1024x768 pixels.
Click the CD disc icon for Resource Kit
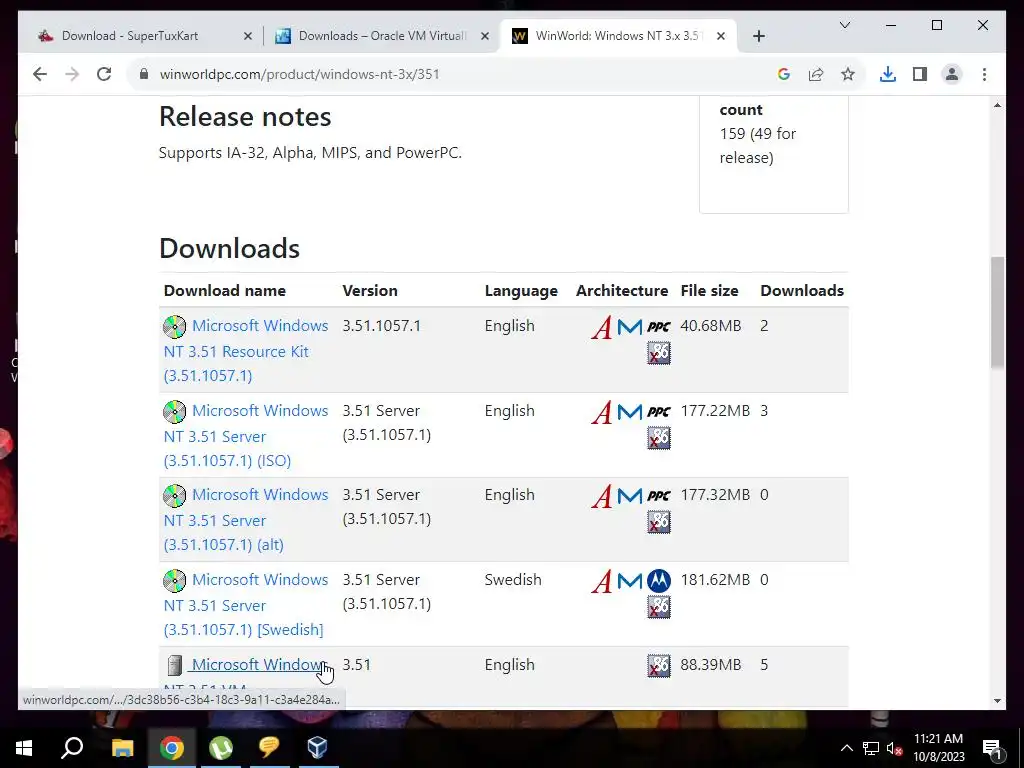click(174, 327)
